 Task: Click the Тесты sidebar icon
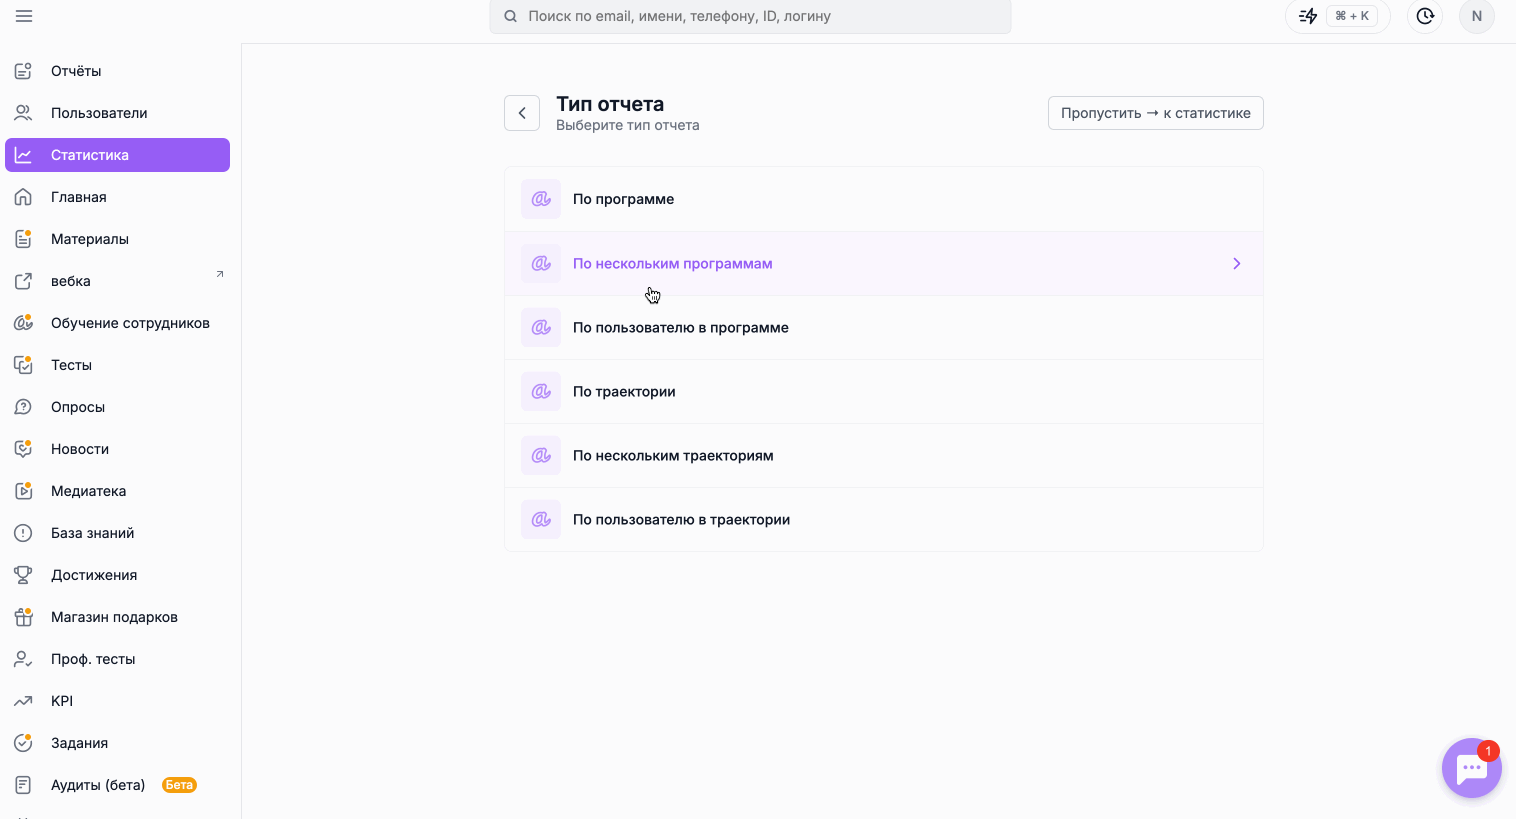pos(23,365)
